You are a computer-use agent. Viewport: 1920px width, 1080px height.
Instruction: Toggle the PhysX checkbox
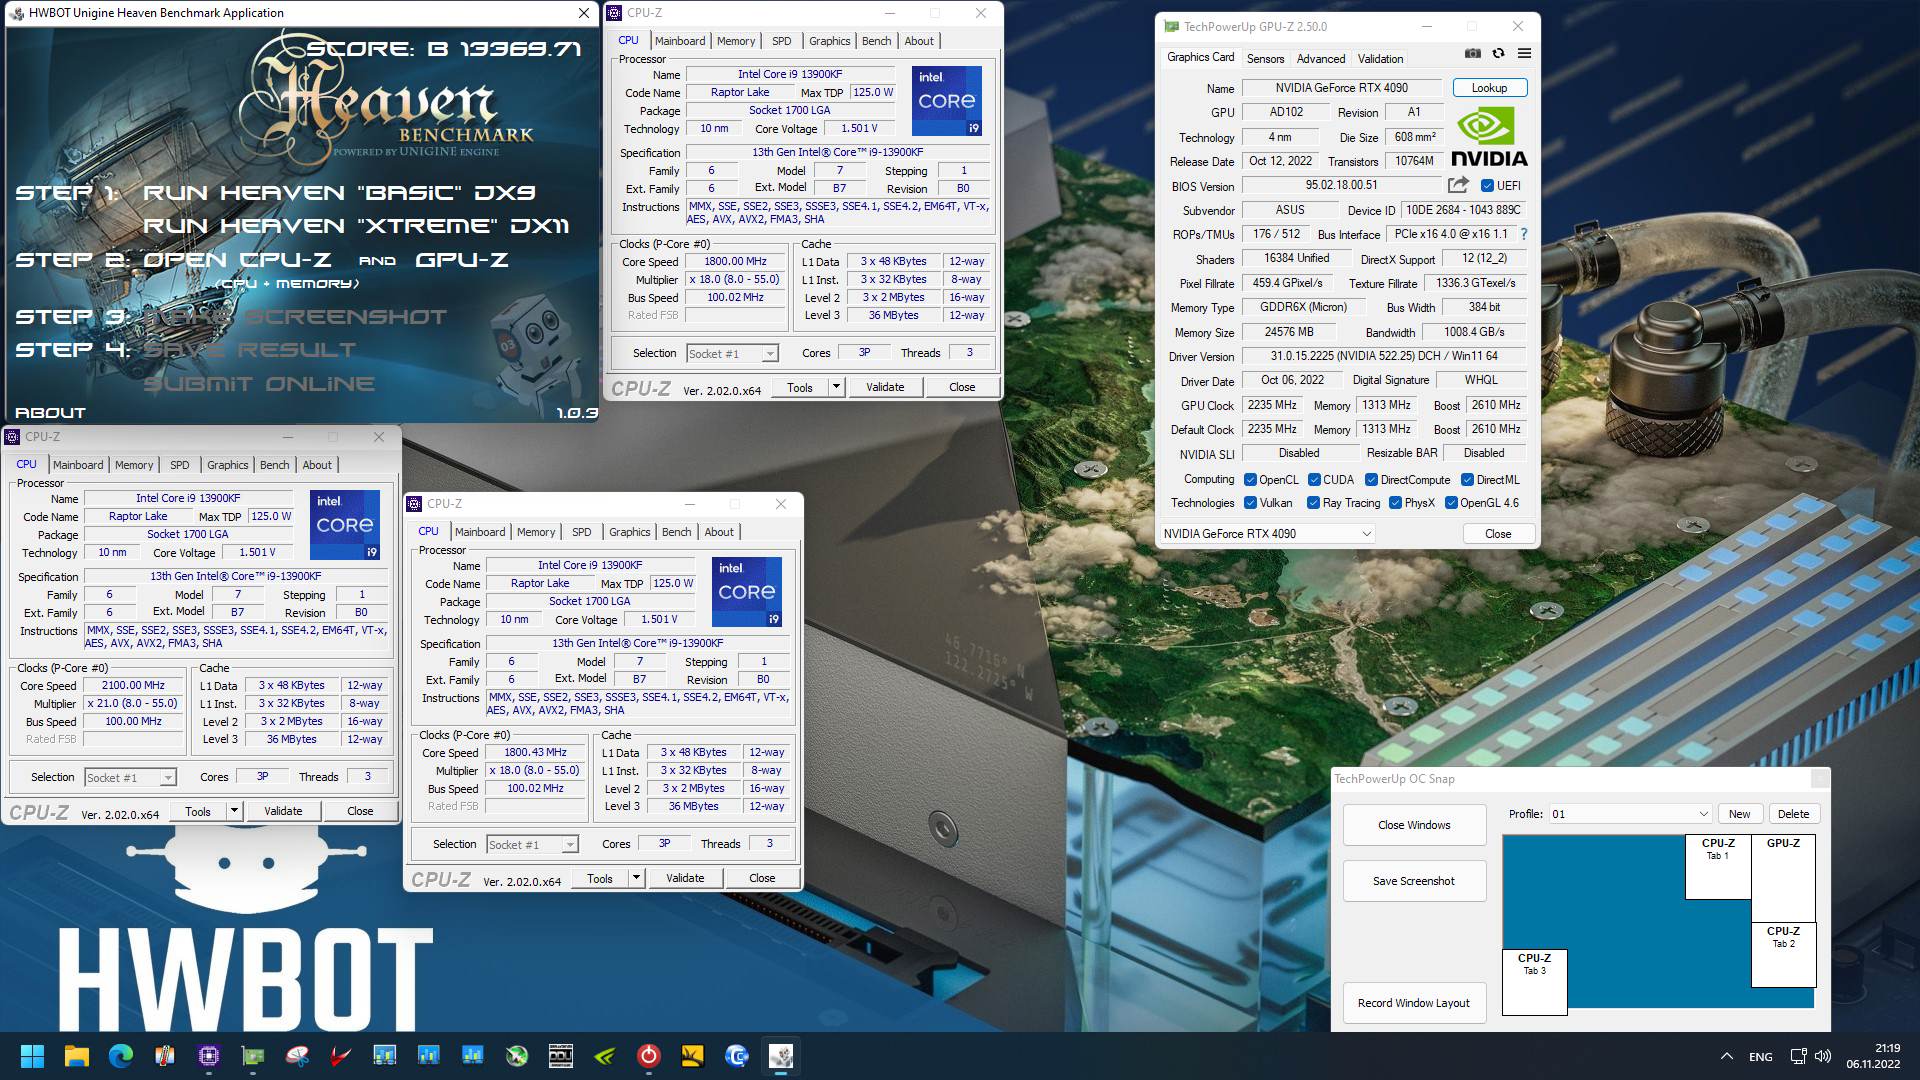click(x=1395, y=503)
